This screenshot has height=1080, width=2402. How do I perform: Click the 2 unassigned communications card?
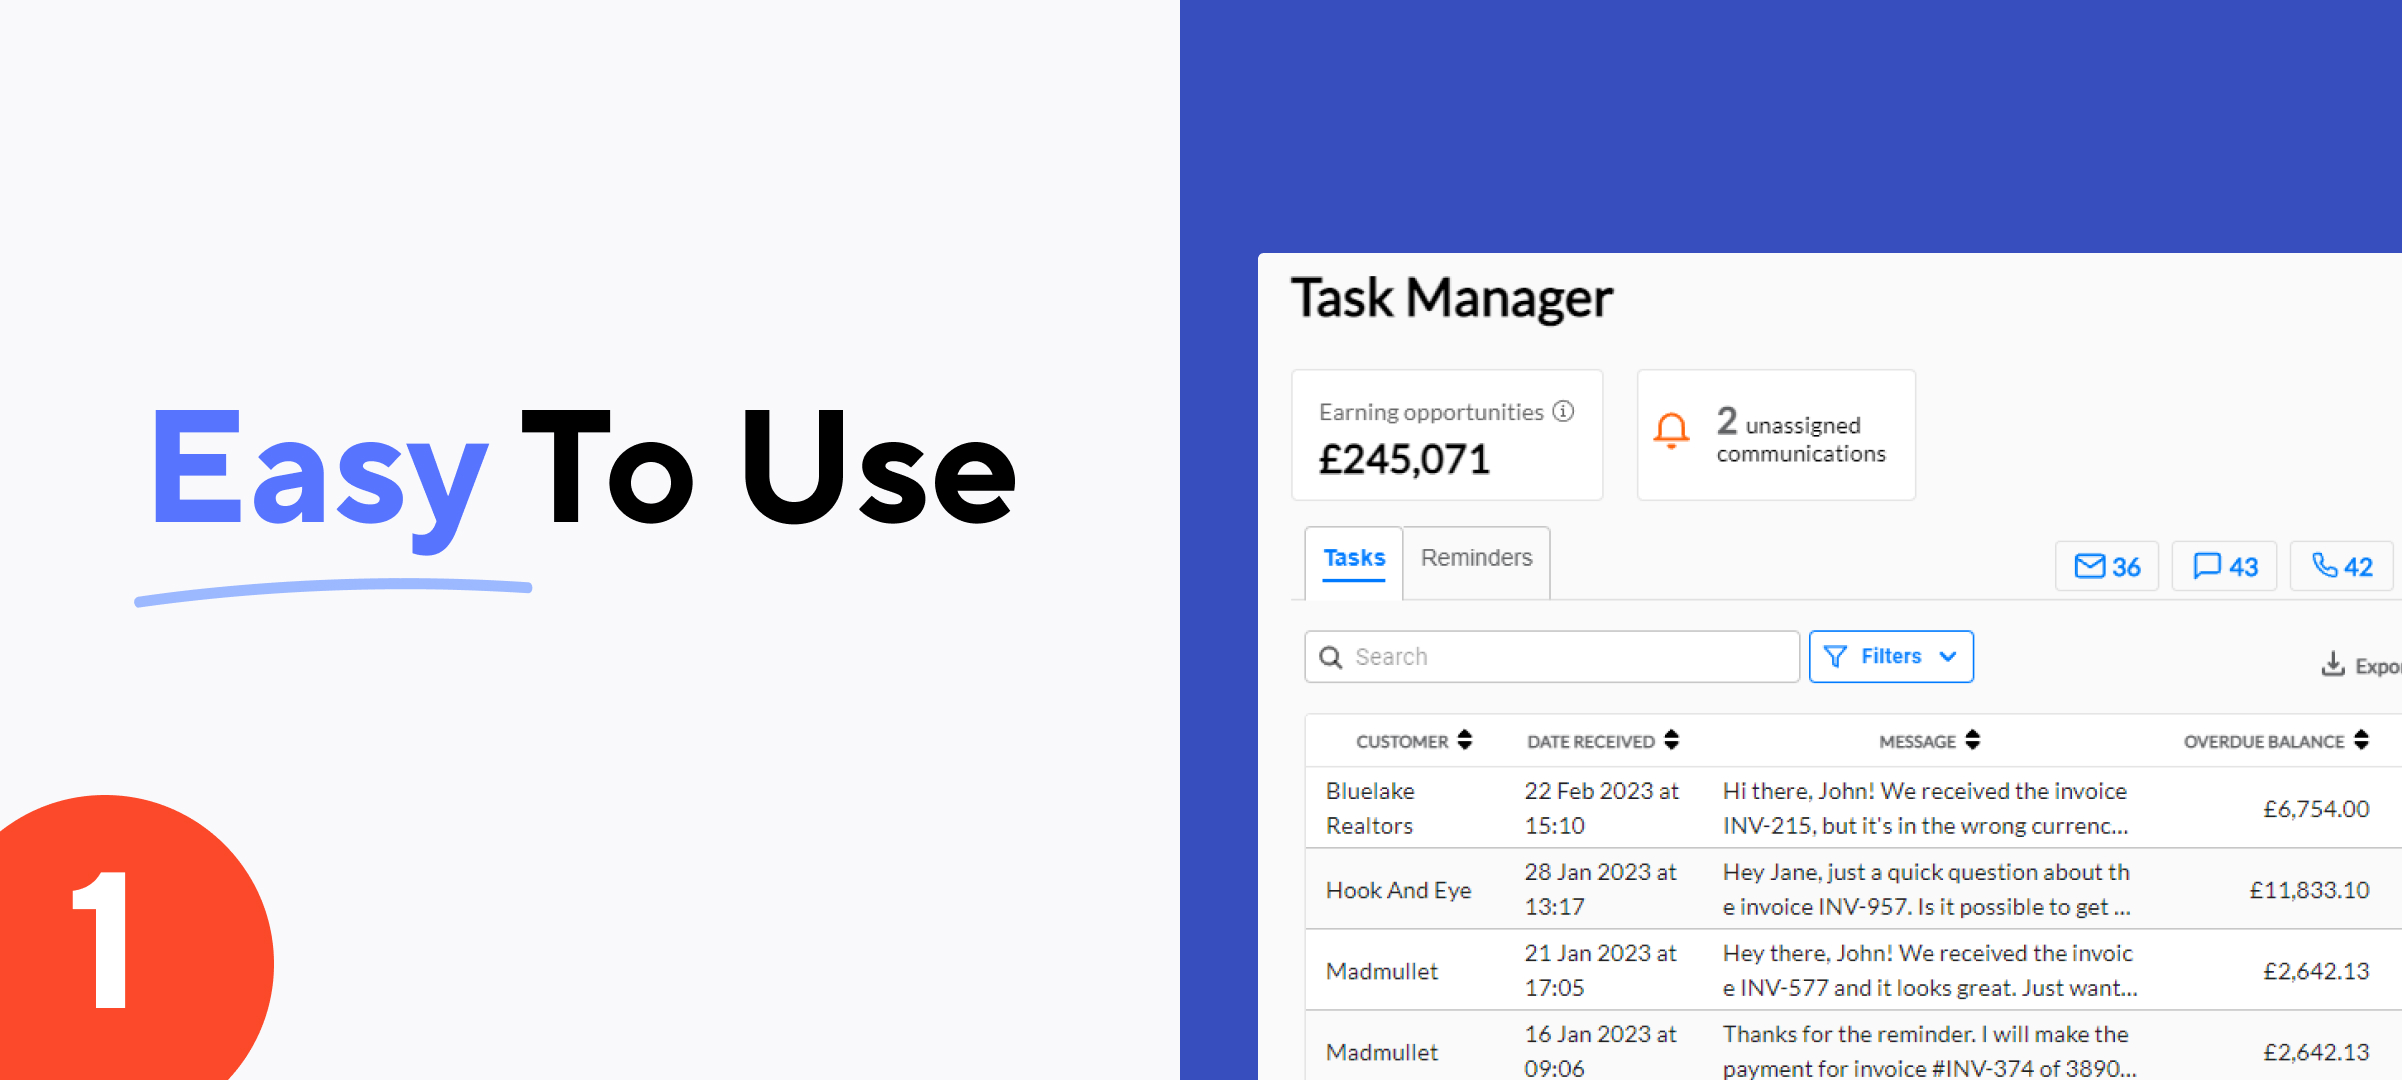[1776, 435]
